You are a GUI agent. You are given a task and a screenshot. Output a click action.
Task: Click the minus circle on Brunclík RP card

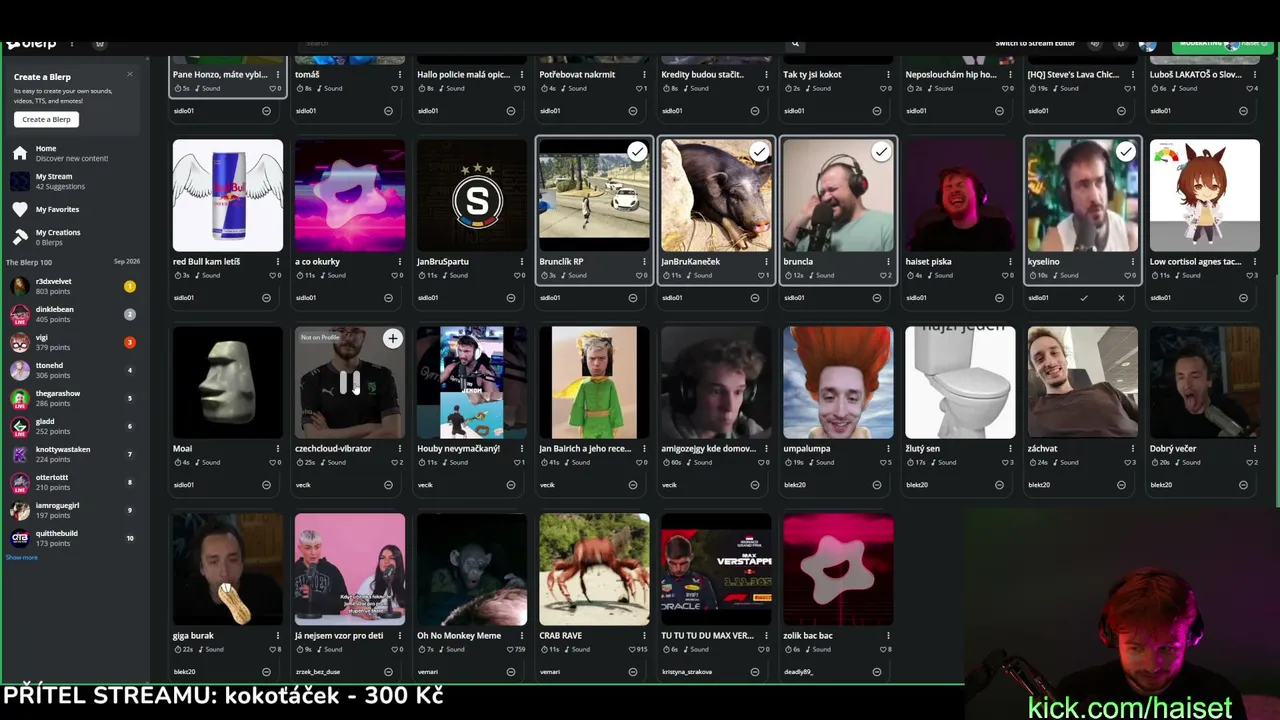pyautogui.click(x=632, y=298)
